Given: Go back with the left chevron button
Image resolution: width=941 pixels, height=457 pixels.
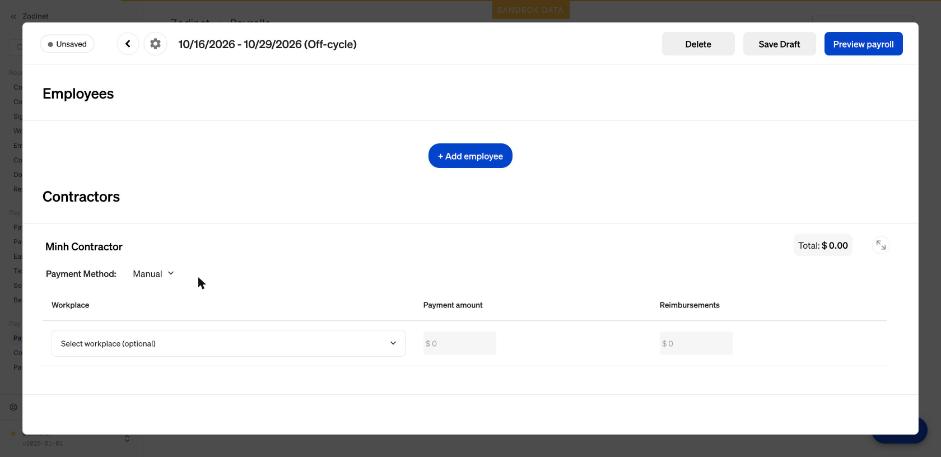Looking at the screenshot, I should [x=128, y=44].
